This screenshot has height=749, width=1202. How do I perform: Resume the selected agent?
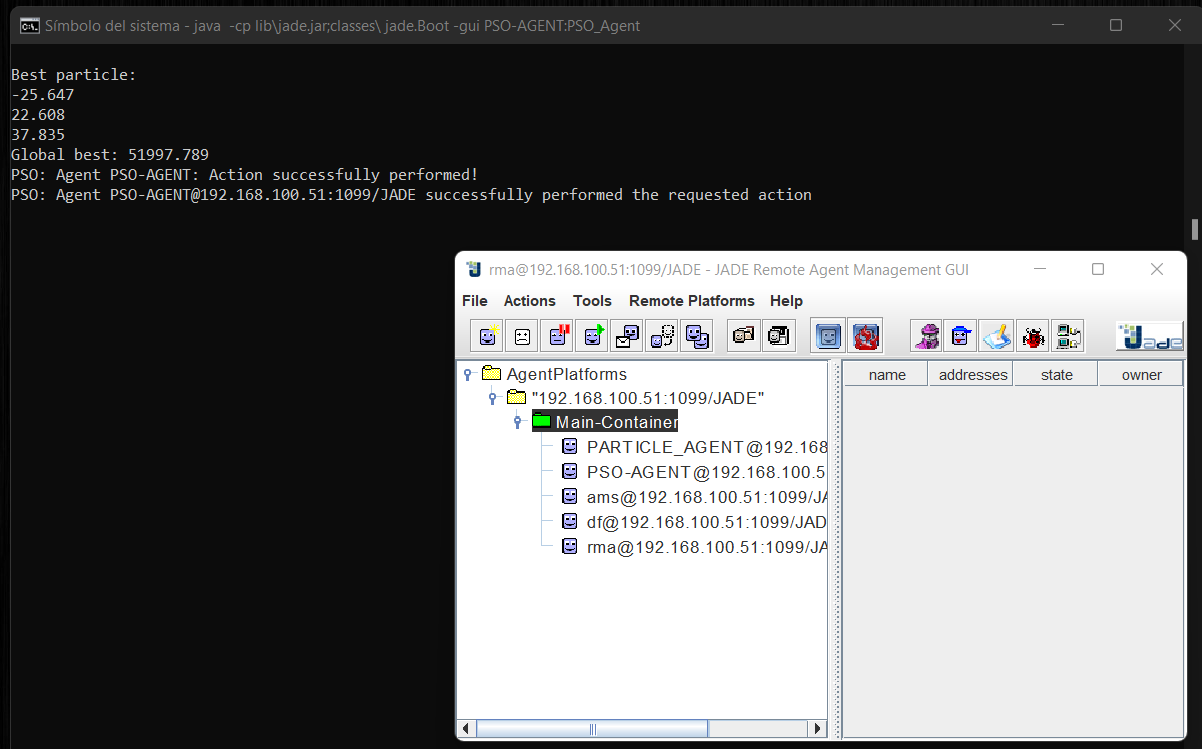591,335
